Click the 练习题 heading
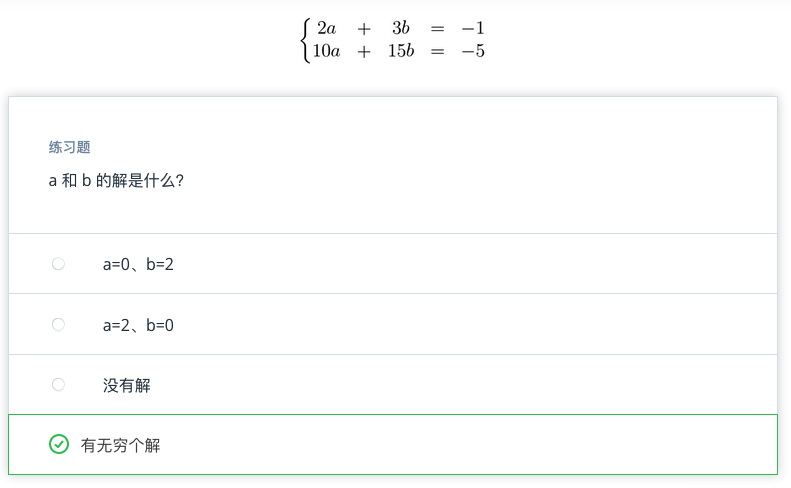The width and height of the screenshot is (791, 488). 70,147
